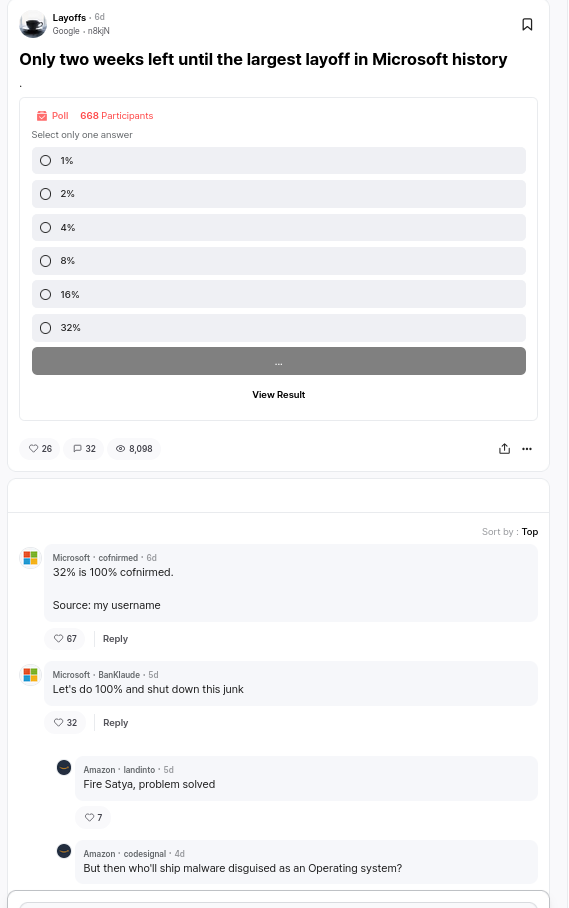Click View Result under the poll
The width and height of the screenshot is (569, 908).
(278, 395)
